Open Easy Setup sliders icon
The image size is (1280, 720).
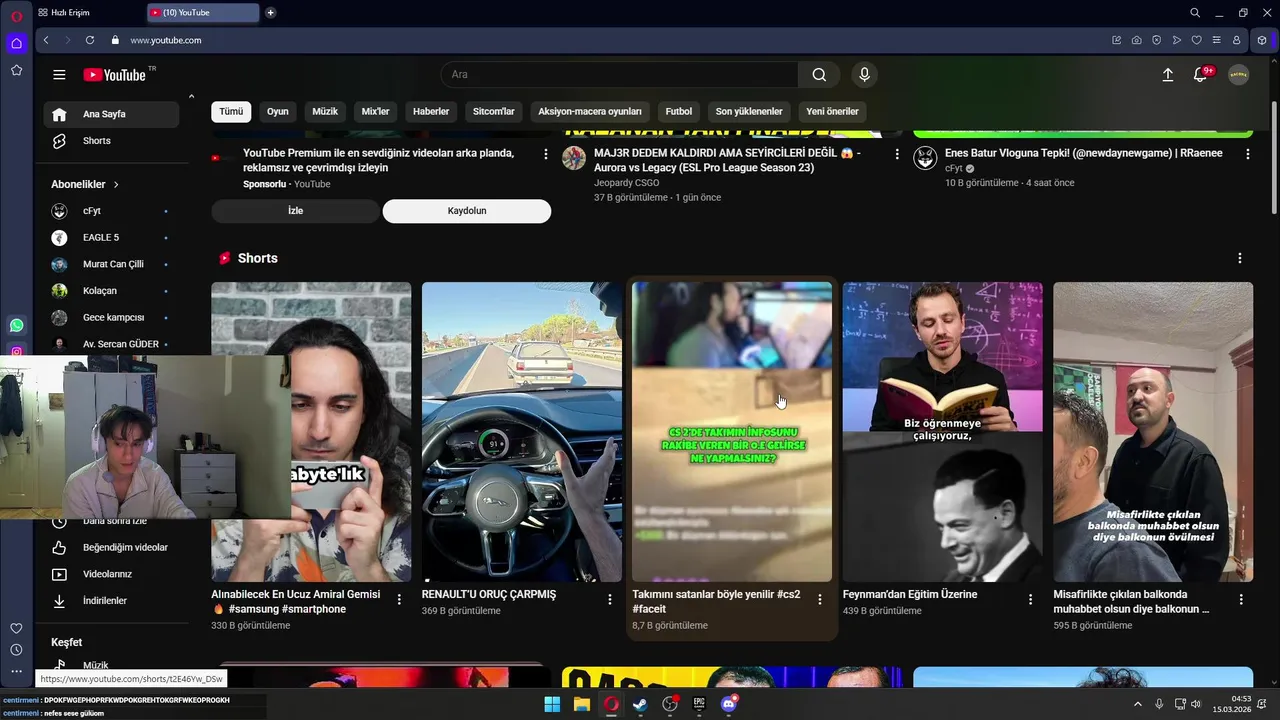tap(1216, 40)
